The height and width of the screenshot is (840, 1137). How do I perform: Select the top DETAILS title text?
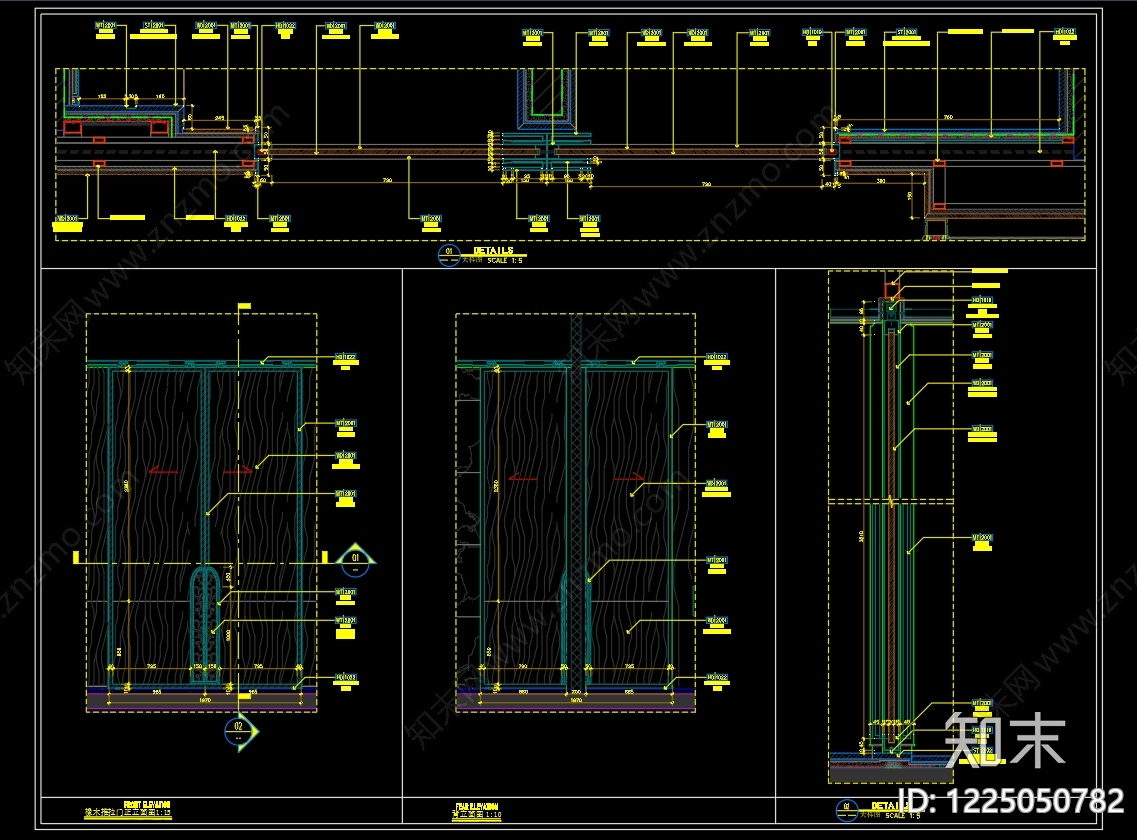click(x=493, y=250)
